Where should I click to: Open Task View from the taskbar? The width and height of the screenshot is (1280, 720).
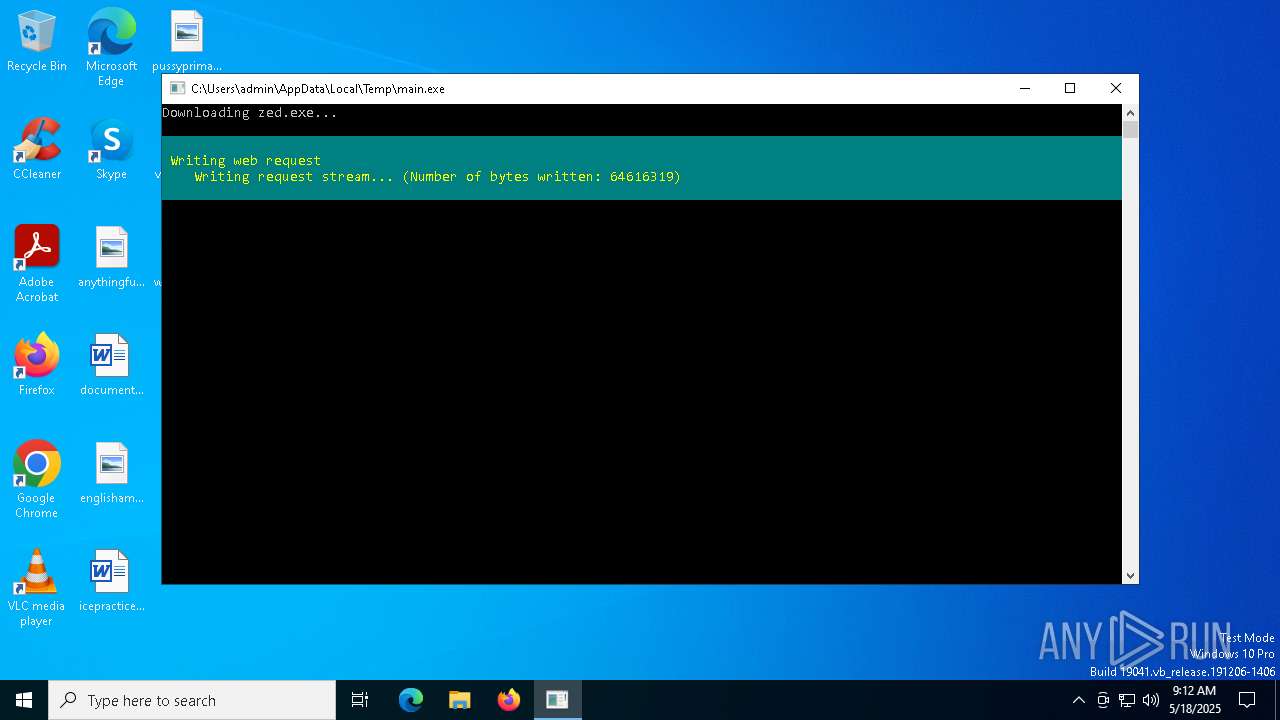[x=360, y=700]
